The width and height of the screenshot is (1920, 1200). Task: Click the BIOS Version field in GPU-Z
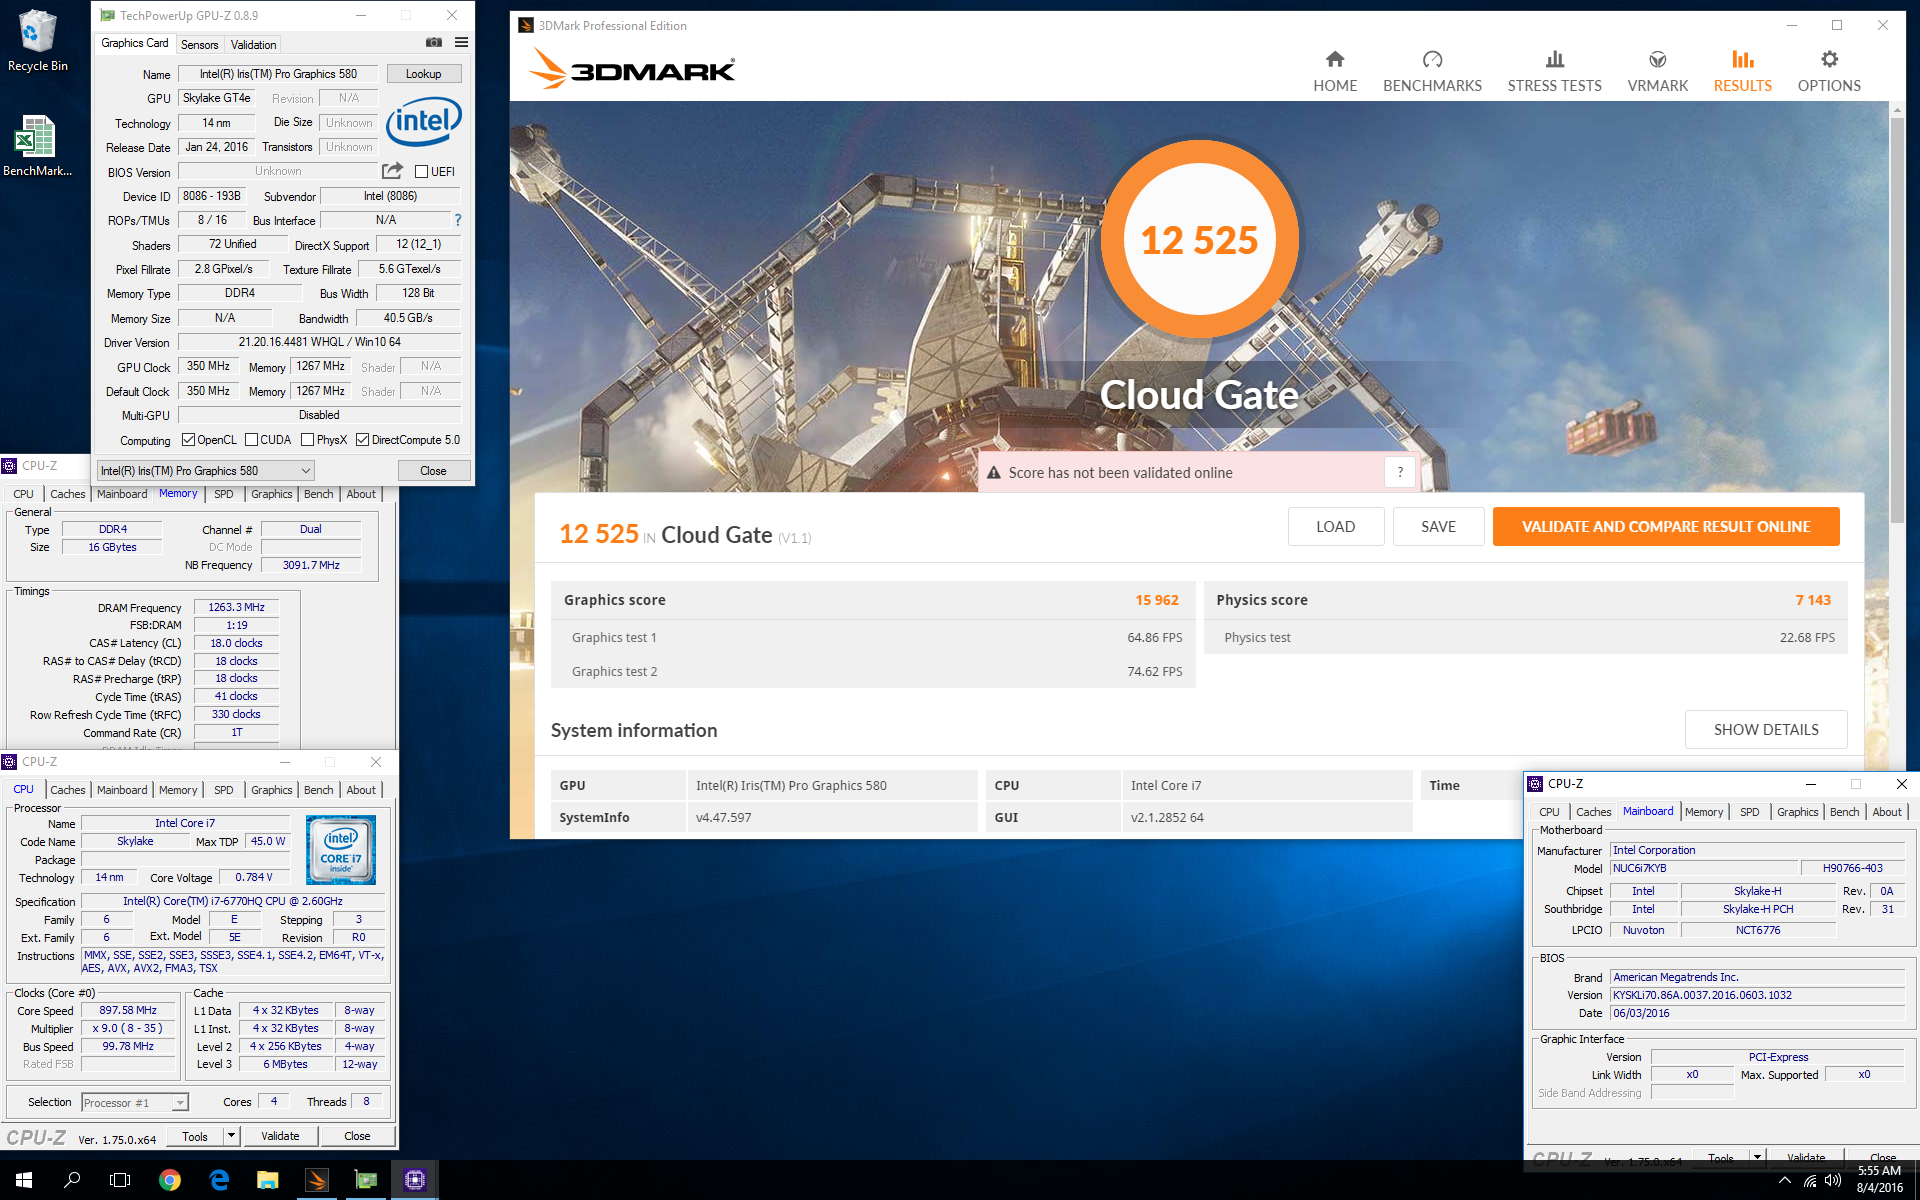click(x=278, y=172)
